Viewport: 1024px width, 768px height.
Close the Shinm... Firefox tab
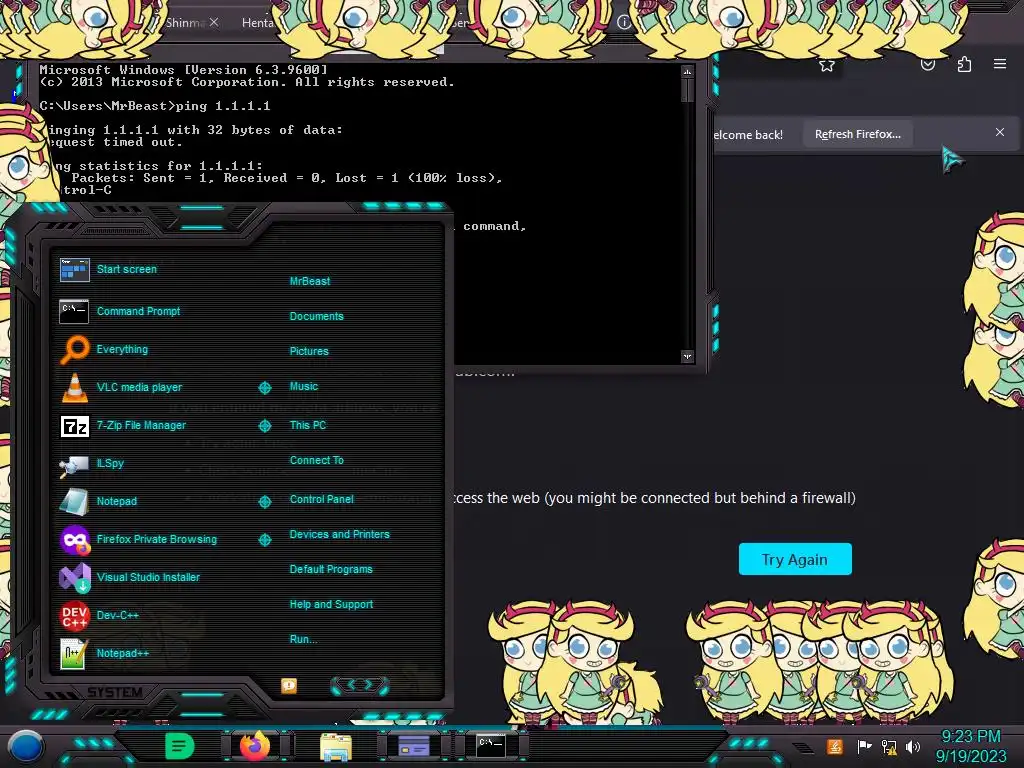coord(214,22)
